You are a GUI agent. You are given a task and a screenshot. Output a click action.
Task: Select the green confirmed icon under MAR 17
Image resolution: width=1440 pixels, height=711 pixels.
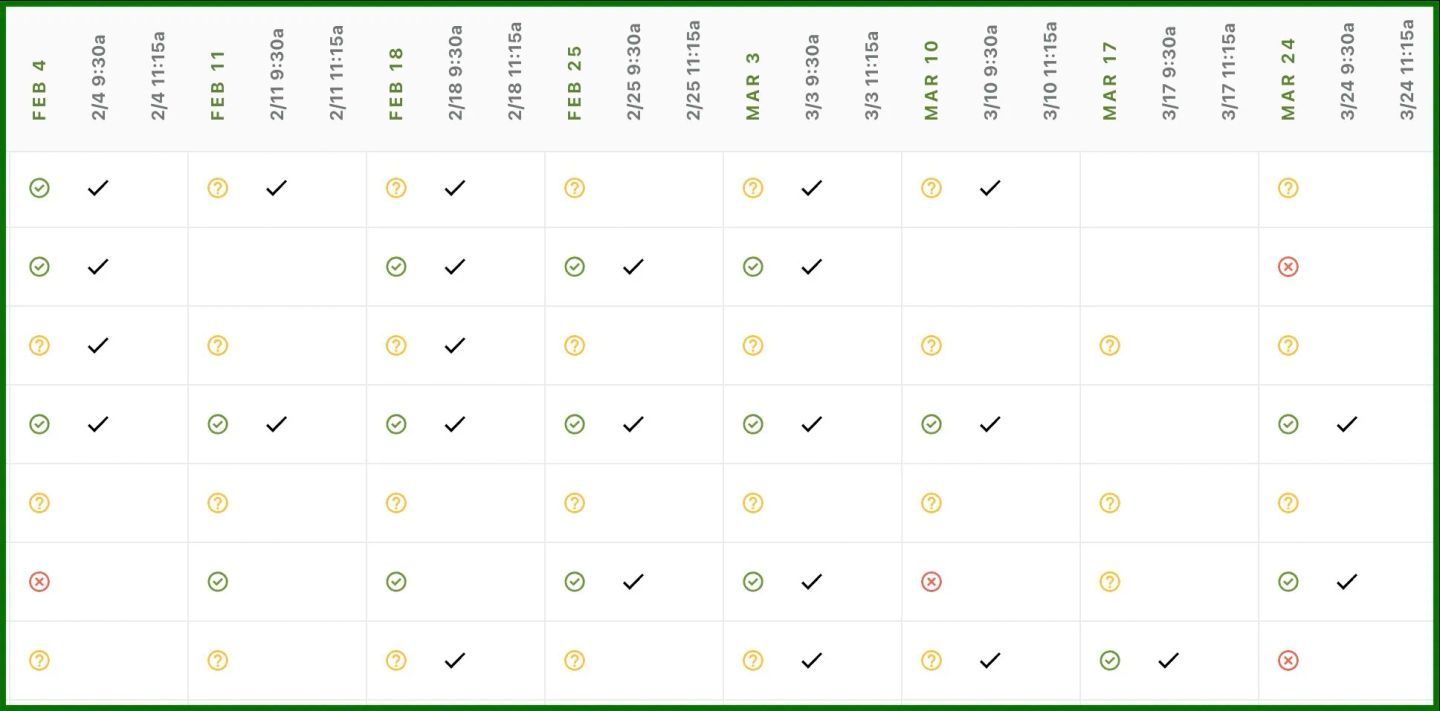(x=1109, y=660)
